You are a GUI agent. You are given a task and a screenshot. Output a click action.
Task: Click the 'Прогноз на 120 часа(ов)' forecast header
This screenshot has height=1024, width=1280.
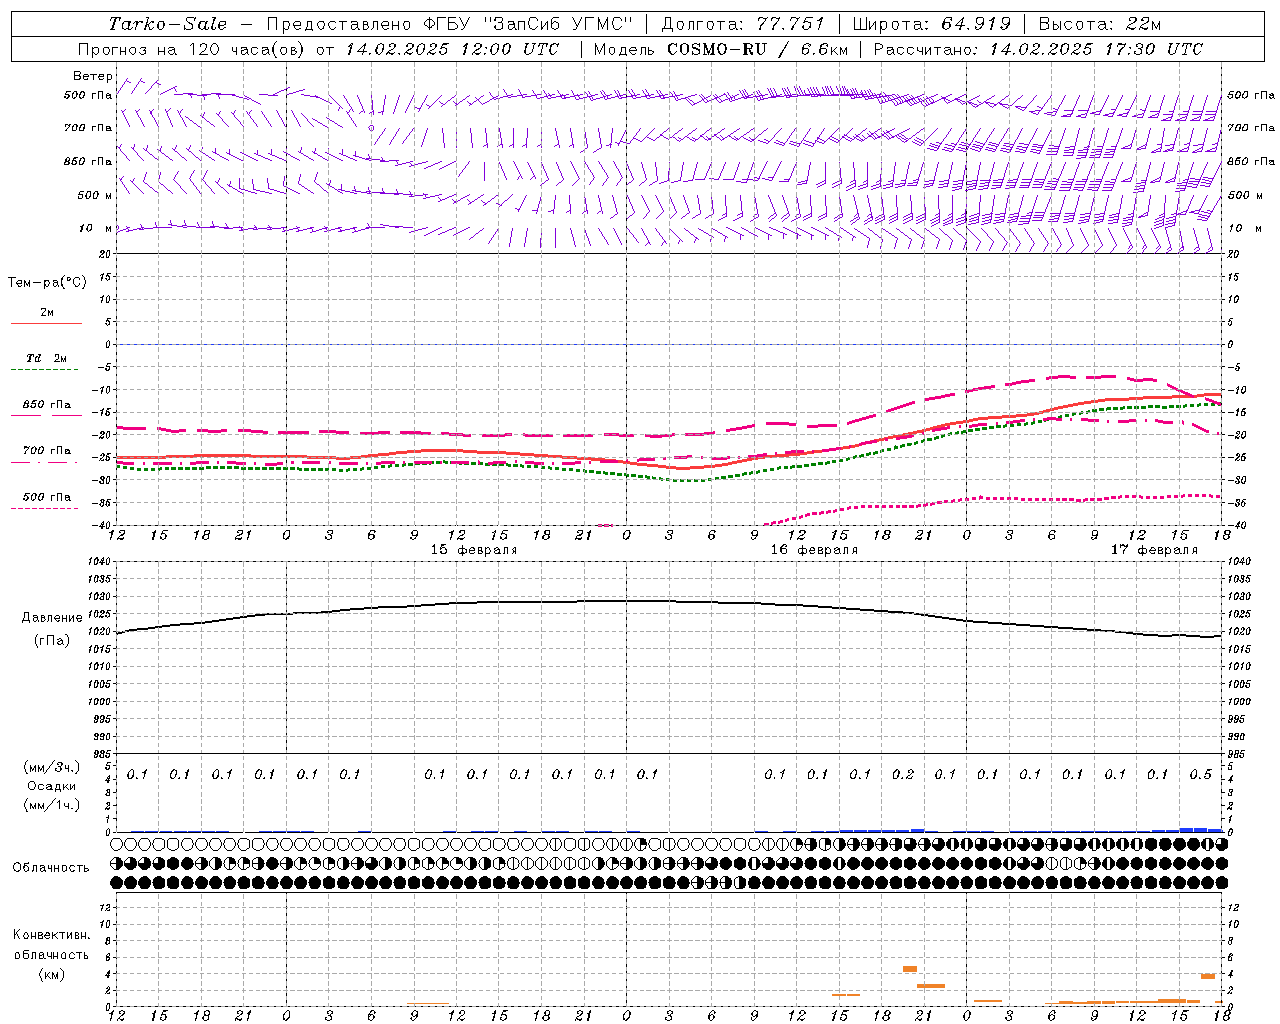[192, 49]
